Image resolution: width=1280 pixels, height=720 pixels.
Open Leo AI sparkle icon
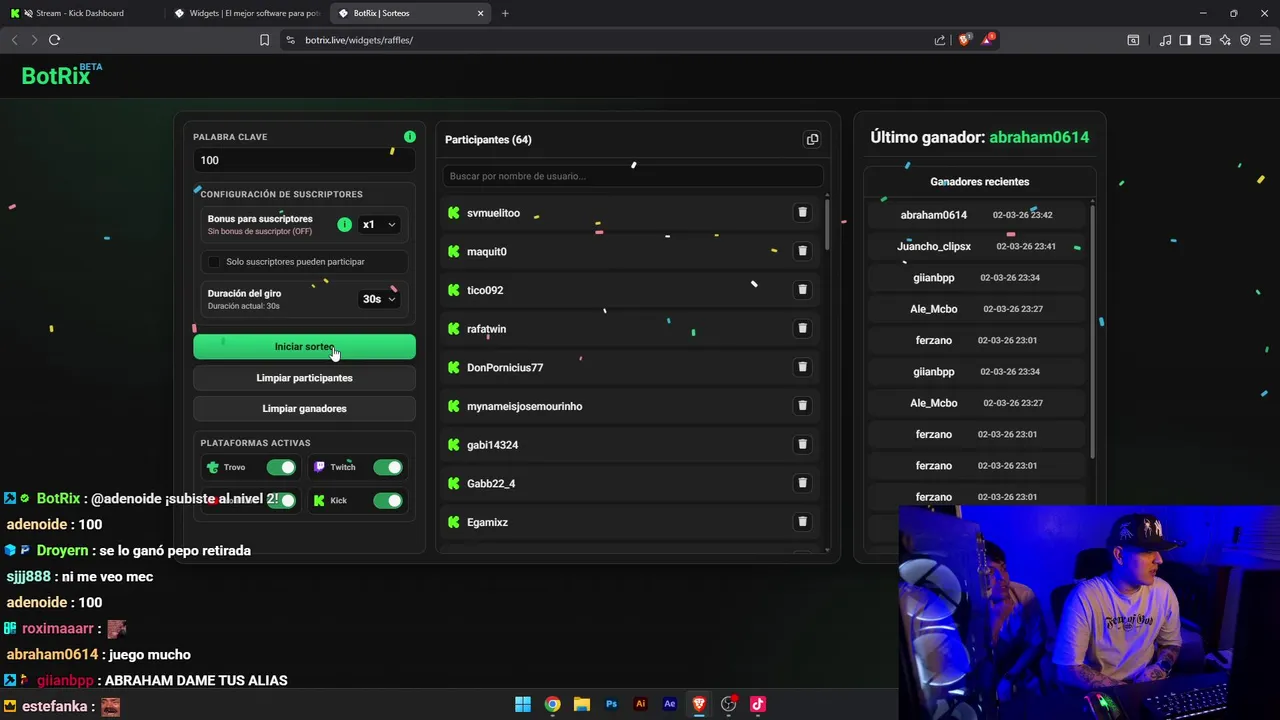1225,40
